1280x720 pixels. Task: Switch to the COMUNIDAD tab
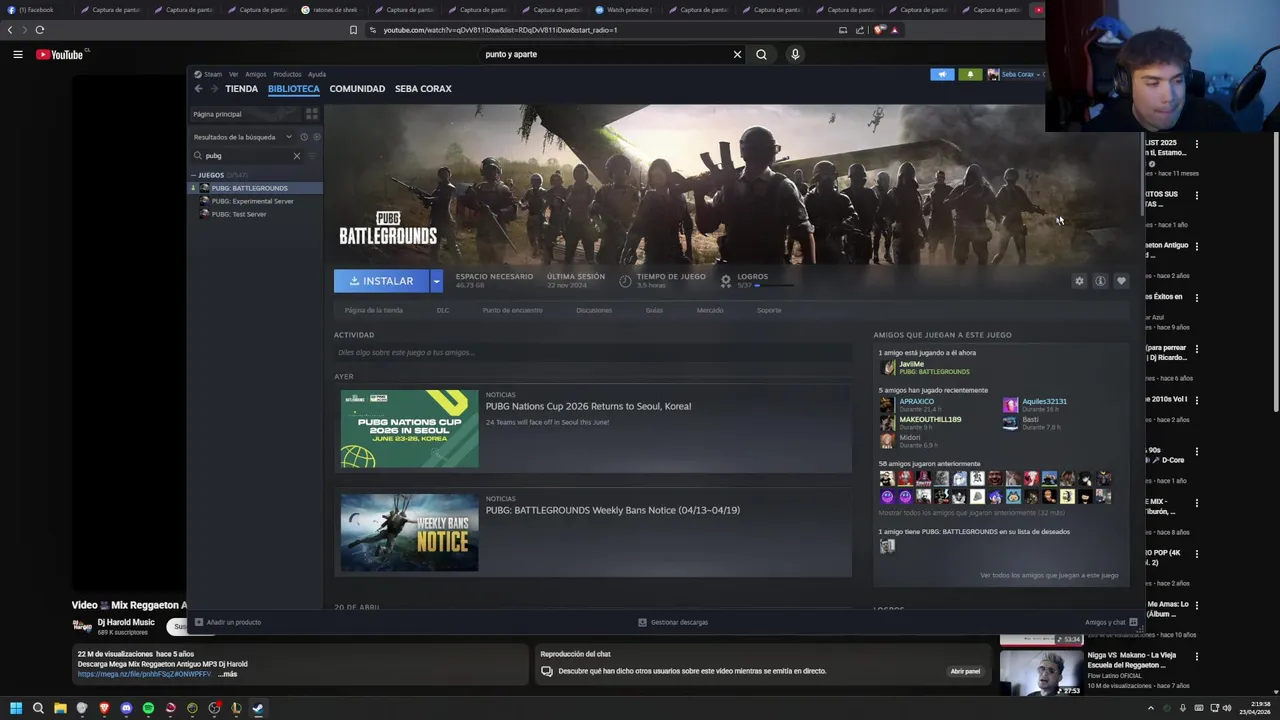357,89
